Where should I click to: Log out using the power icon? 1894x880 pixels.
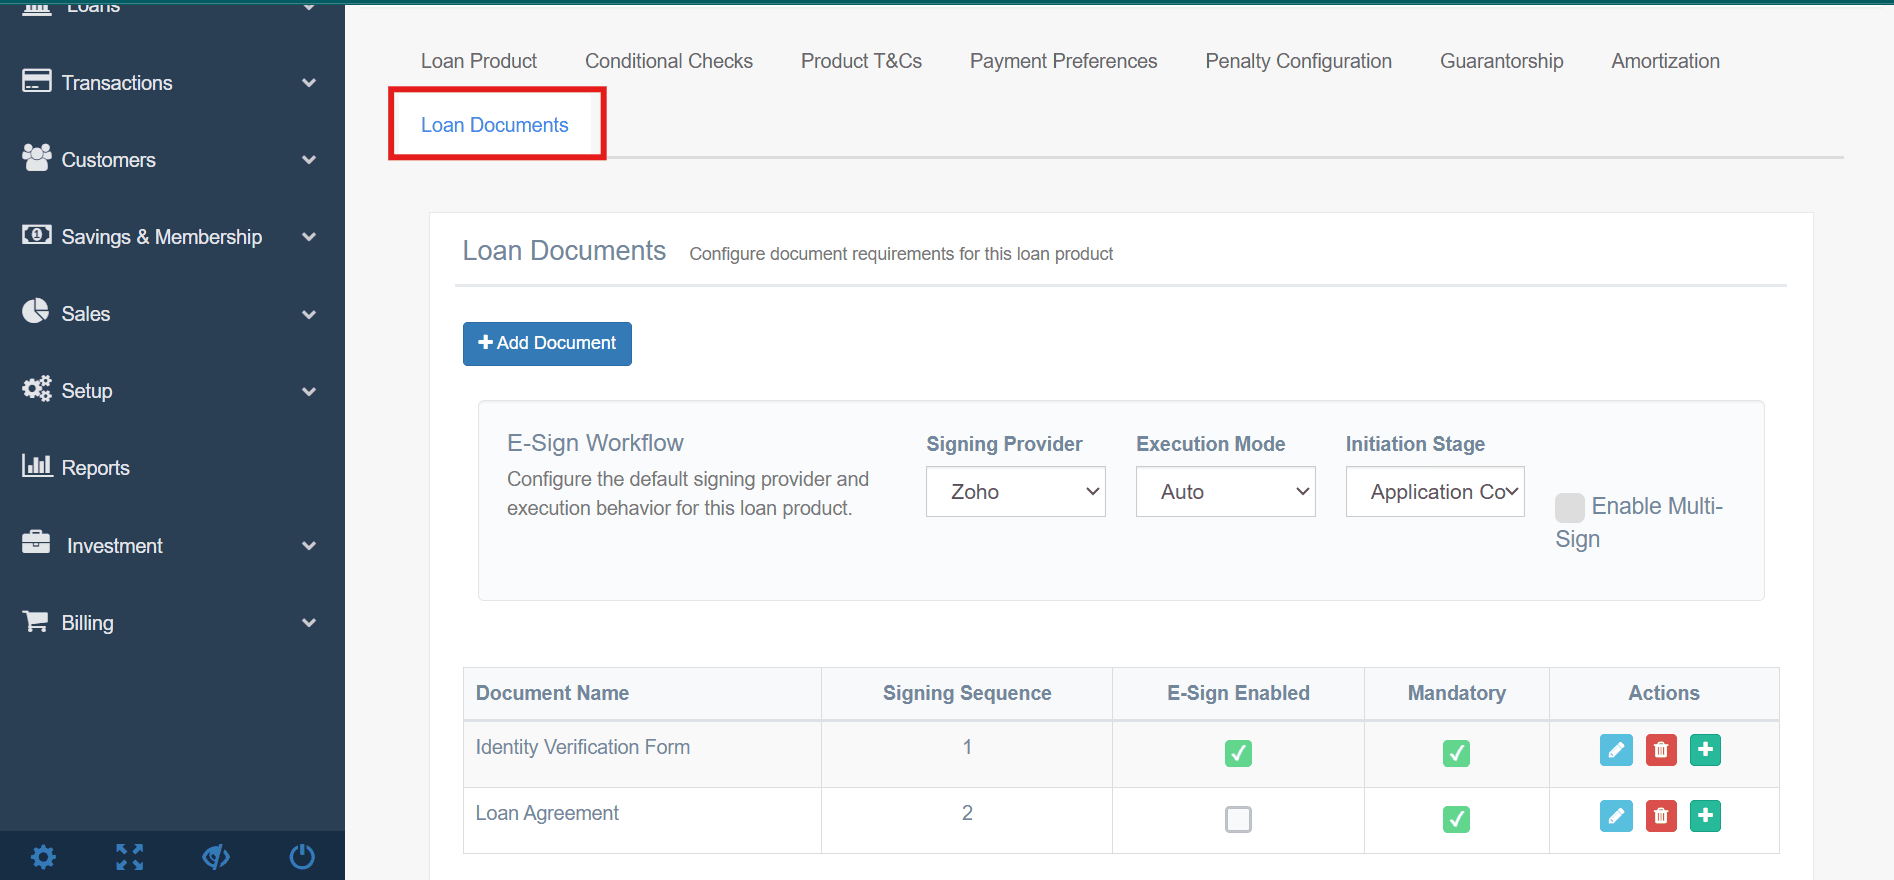302,857
